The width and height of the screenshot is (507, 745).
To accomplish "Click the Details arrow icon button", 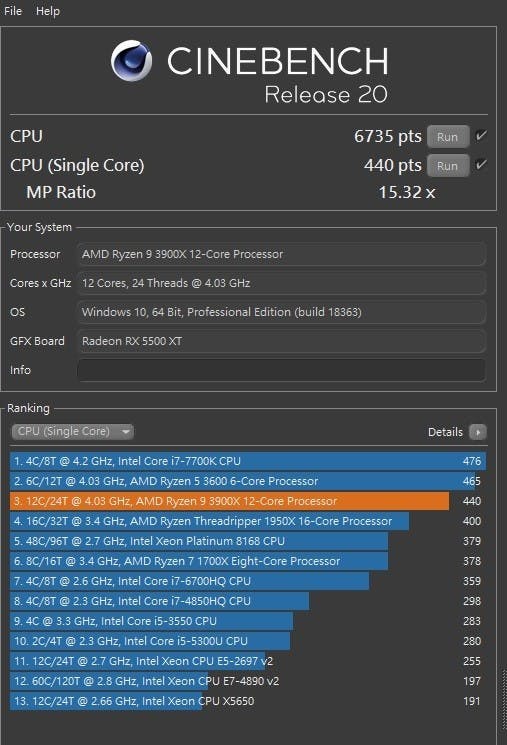I will click(x=478, y=432).
